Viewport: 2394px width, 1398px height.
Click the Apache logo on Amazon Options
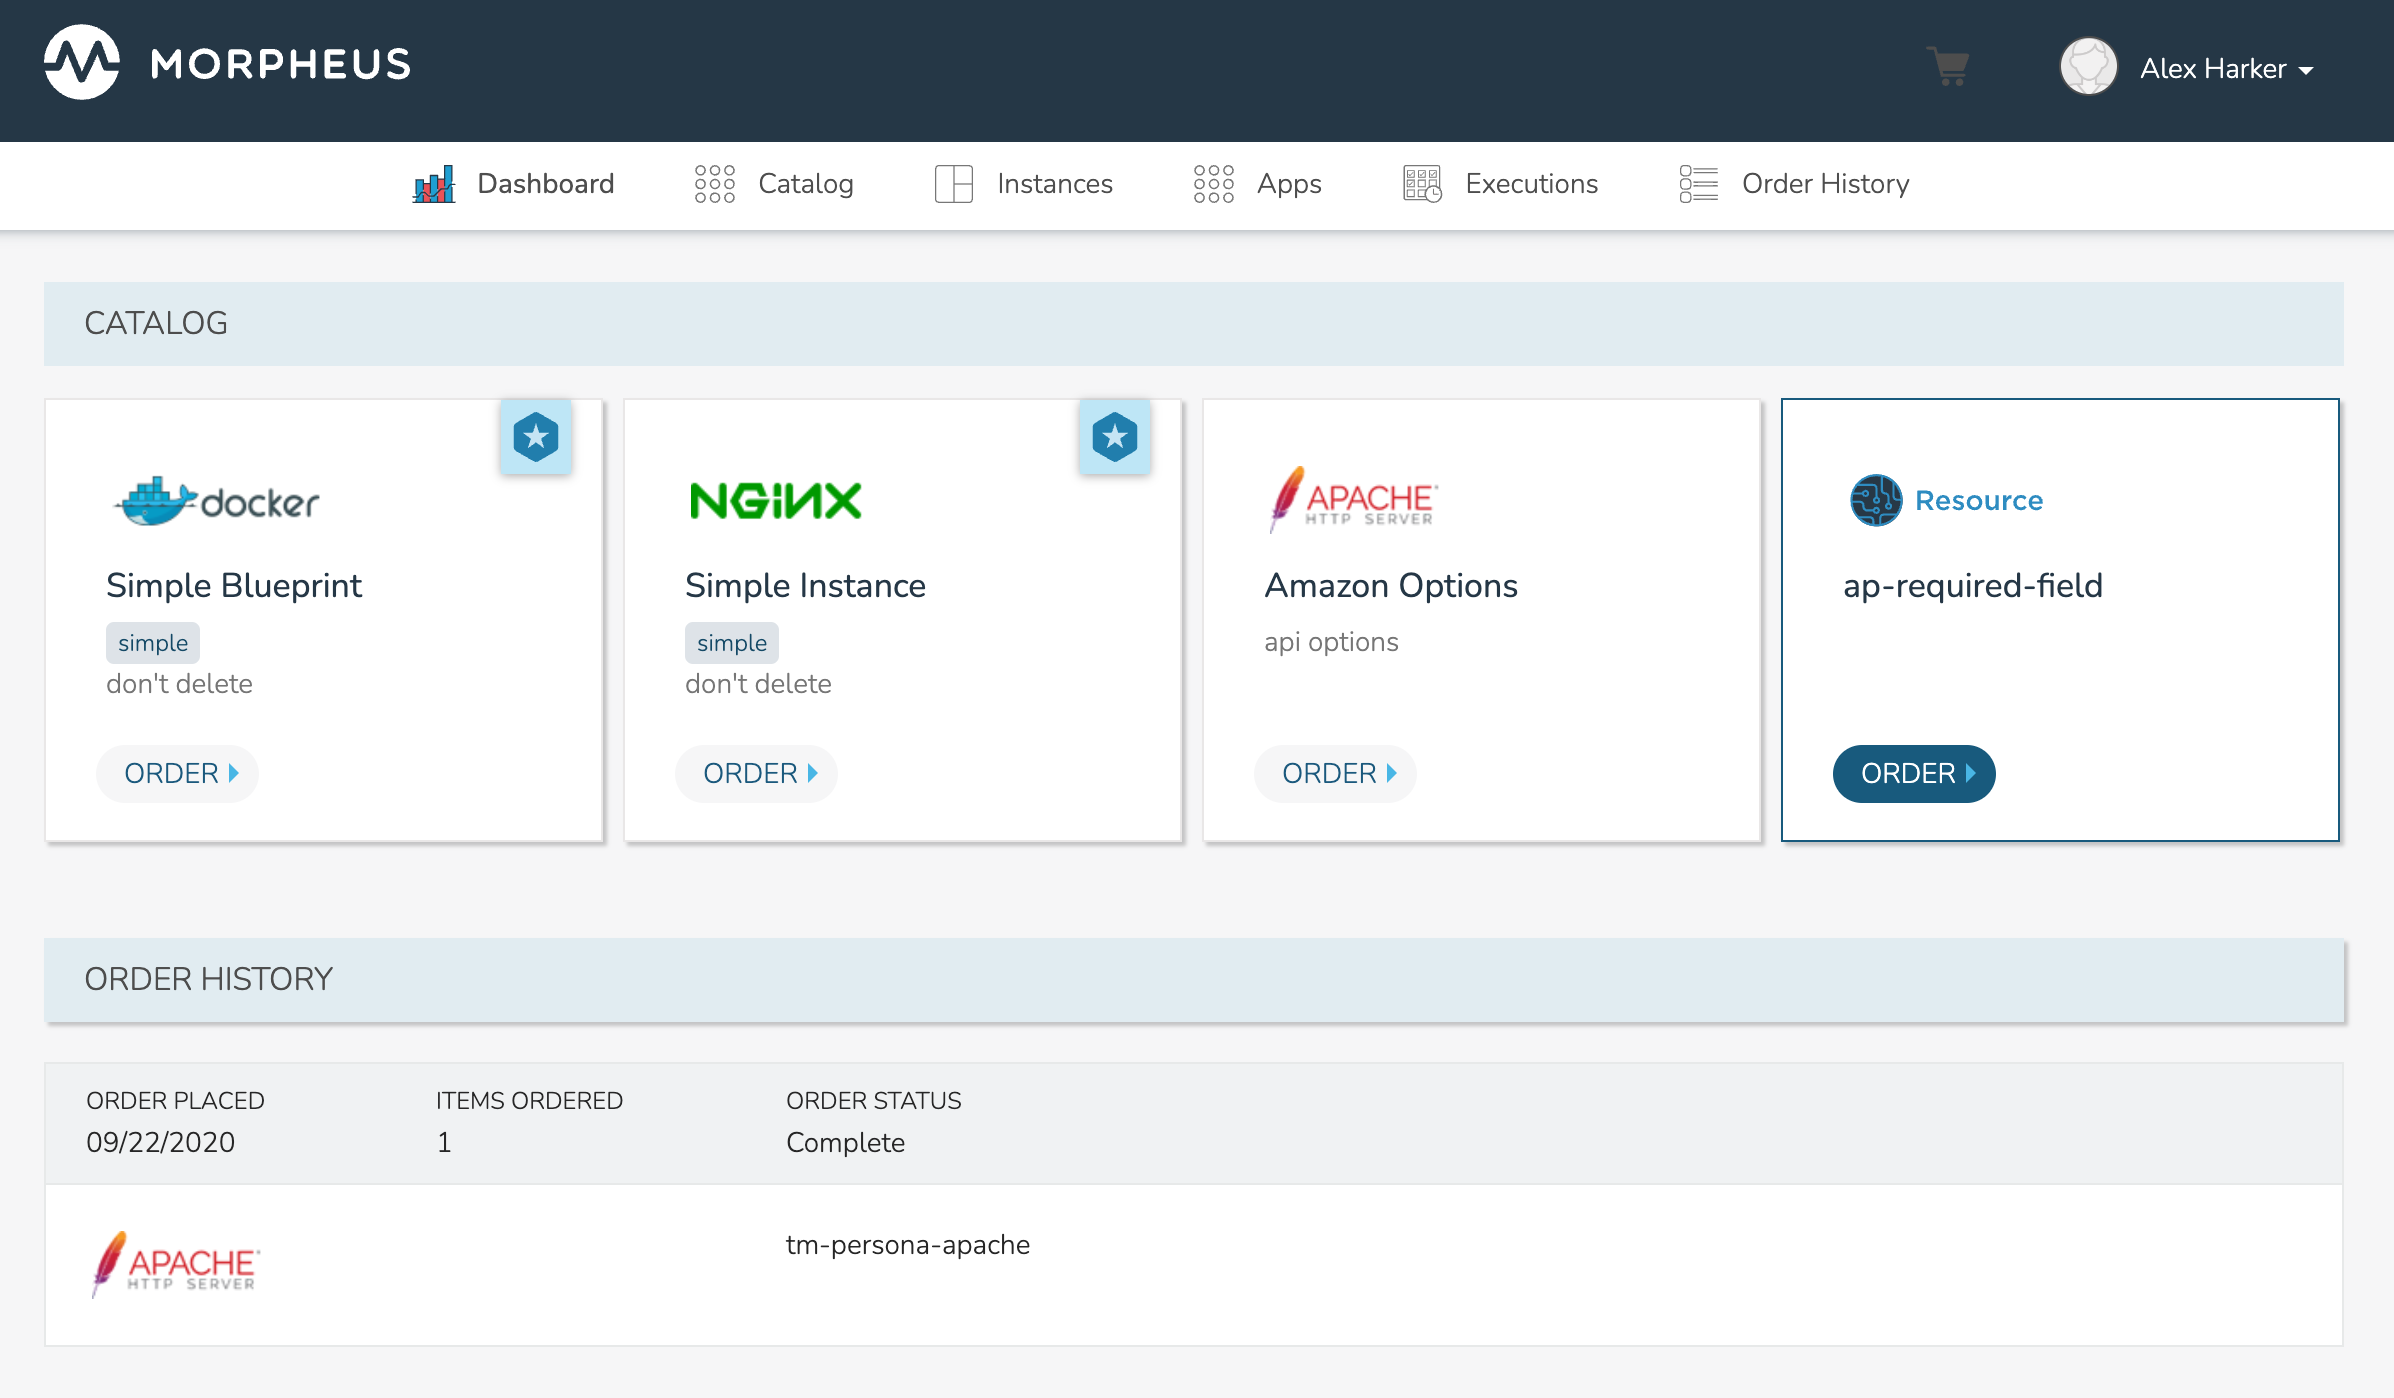[1352, 499]
